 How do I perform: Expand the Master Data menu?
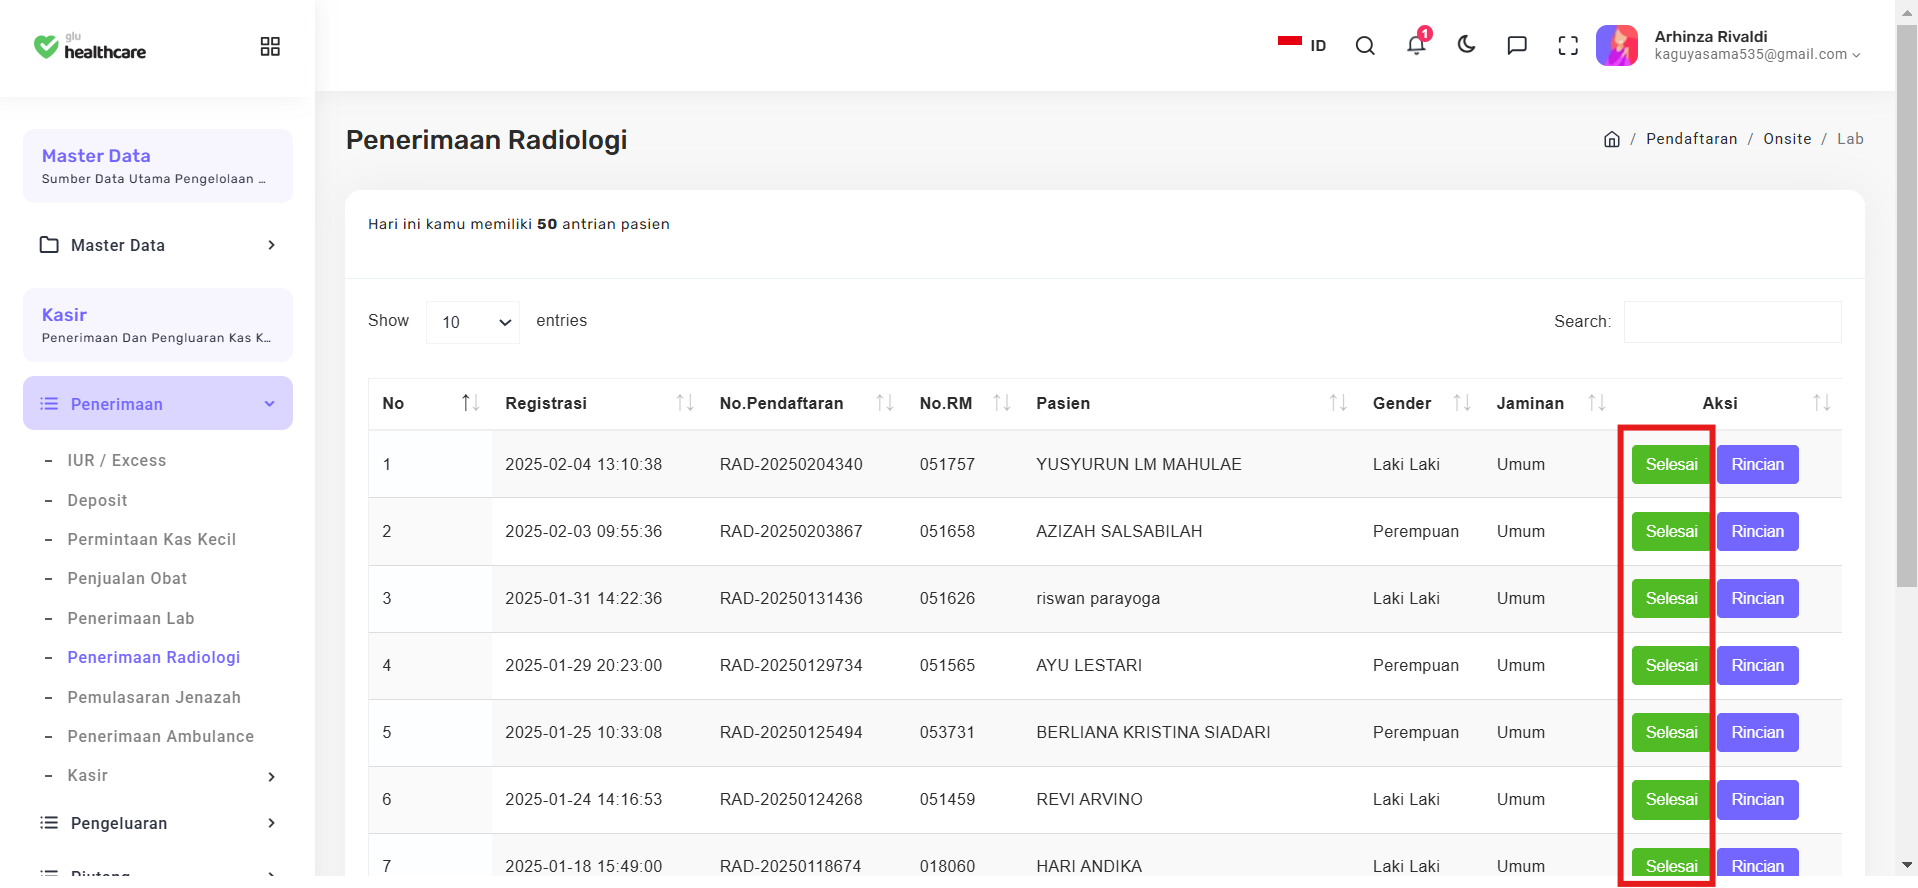(x=158, y=245)
